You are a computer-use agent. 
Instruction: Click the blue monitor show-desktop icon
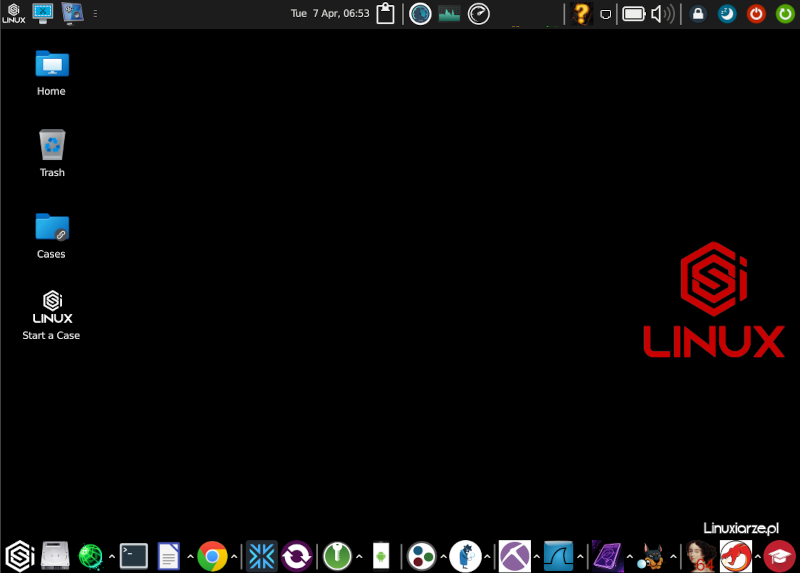click(x=43, y=13)
